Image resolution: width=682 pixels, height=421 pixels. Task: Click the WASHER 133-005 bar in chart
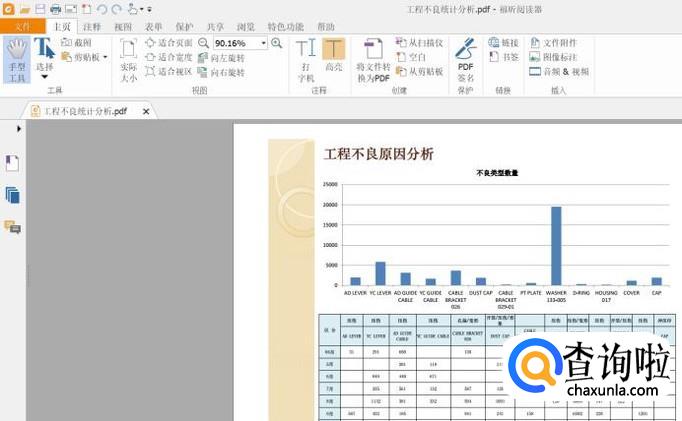pyautogui.click(x=556, y=246)
